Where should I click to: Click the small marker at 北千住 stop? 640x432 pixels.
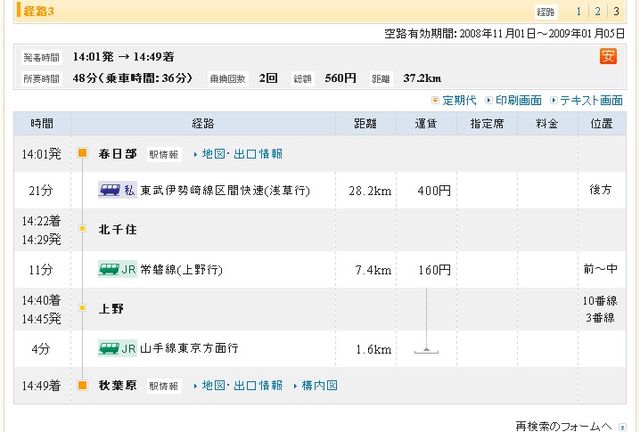point(82,229)
